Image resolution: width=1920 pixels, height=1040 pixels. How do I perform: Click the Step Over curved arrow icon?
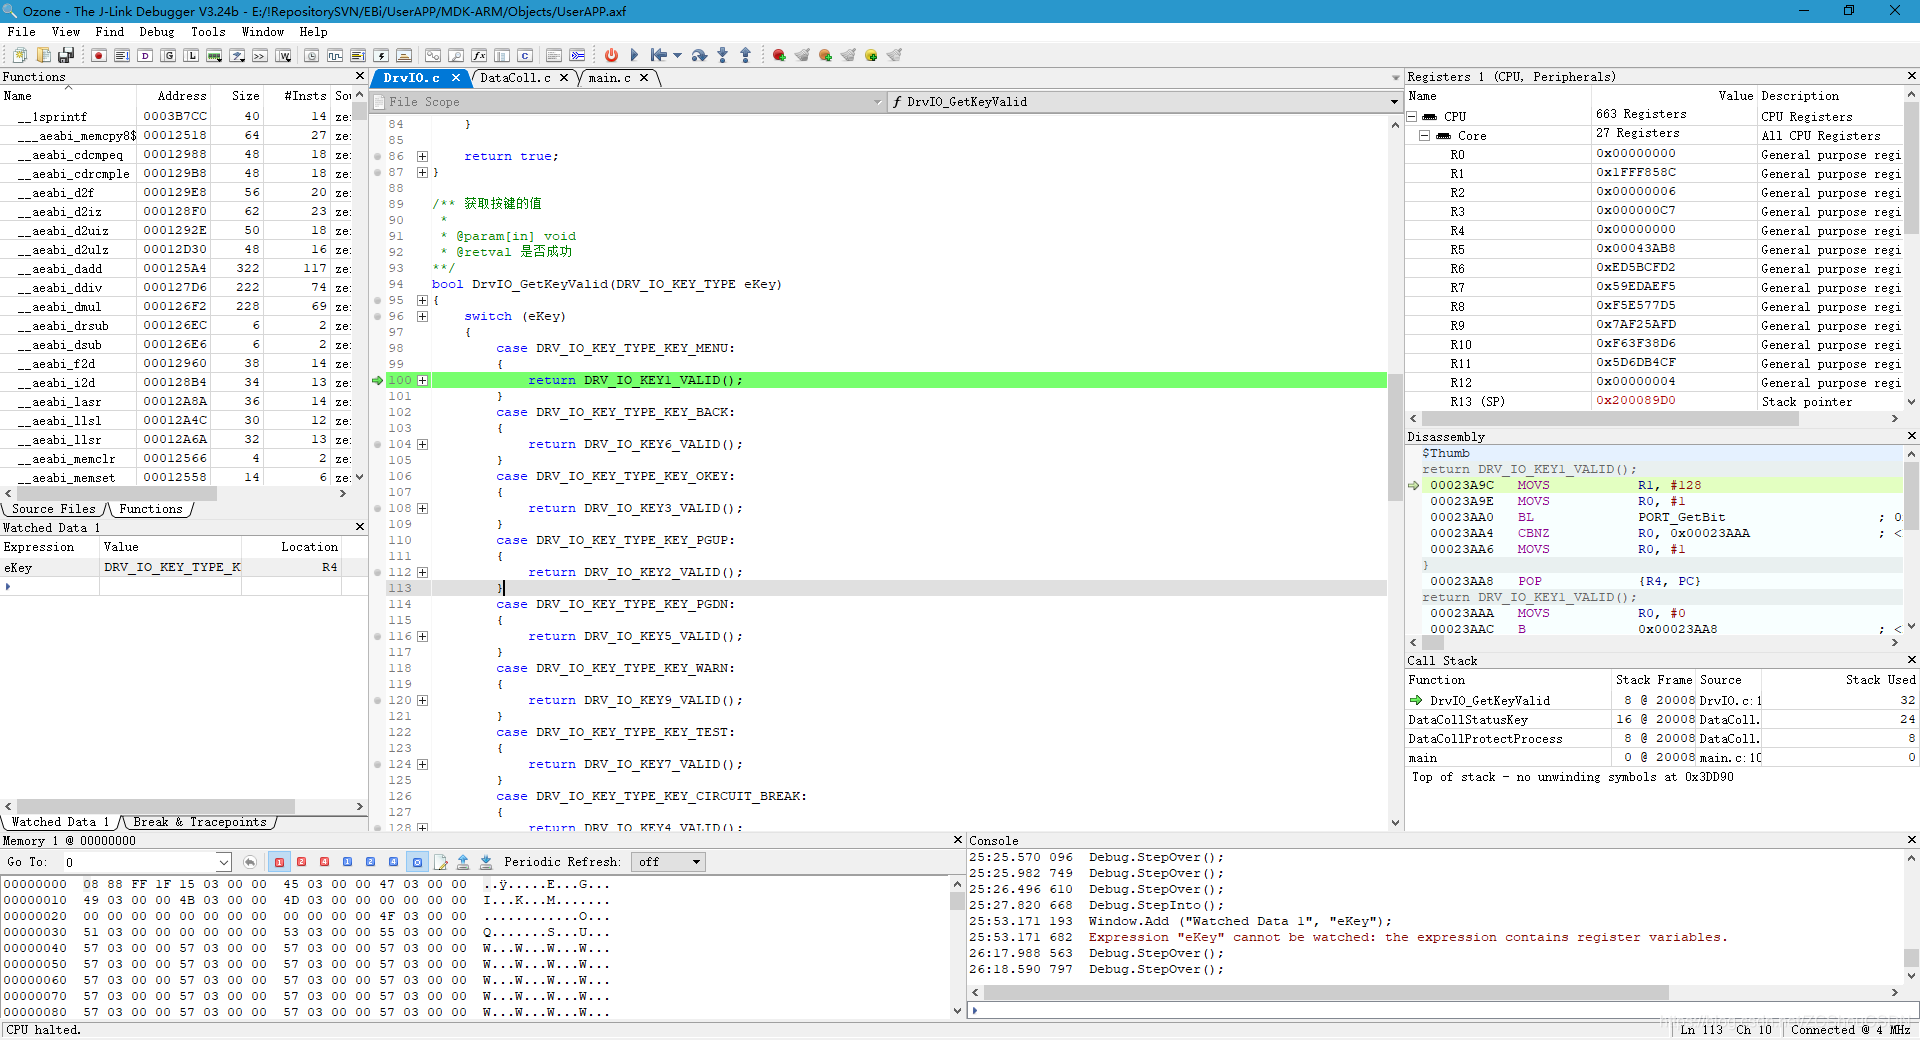point(699,55)
